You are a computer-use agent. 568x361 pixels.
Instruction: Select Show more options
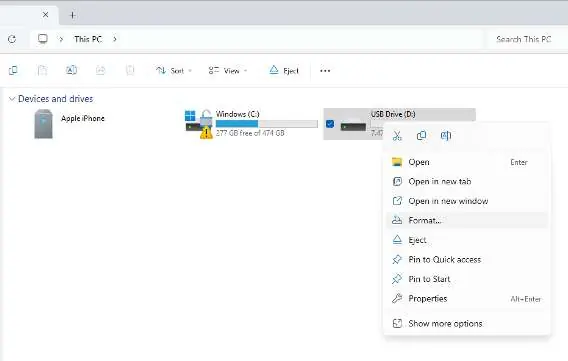pos(467,323)
